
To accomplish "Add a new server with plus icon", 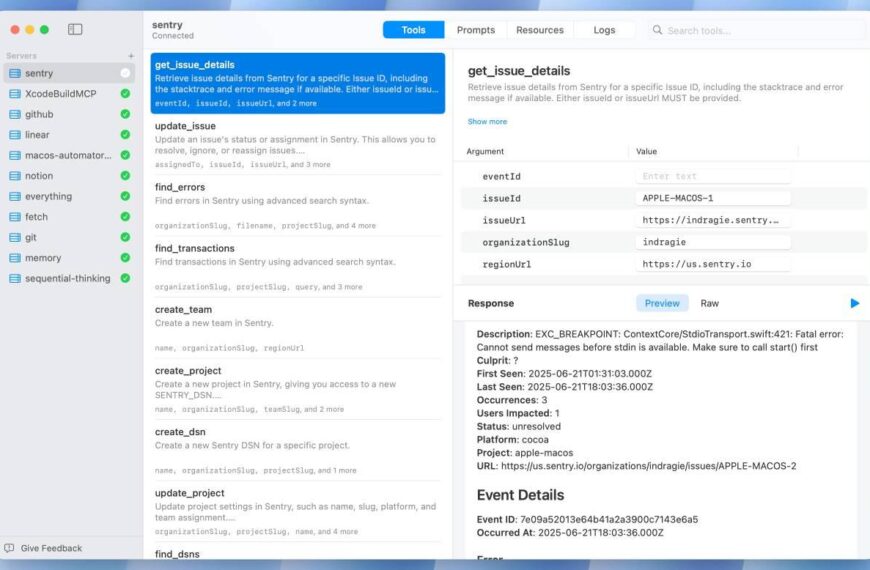I will pyautogui.click(x=131, y=56).
